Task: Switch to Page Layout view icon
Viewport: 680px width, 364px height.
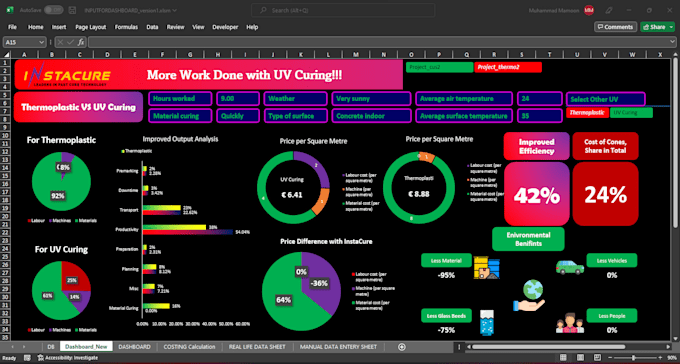Action: coord(580,358)
